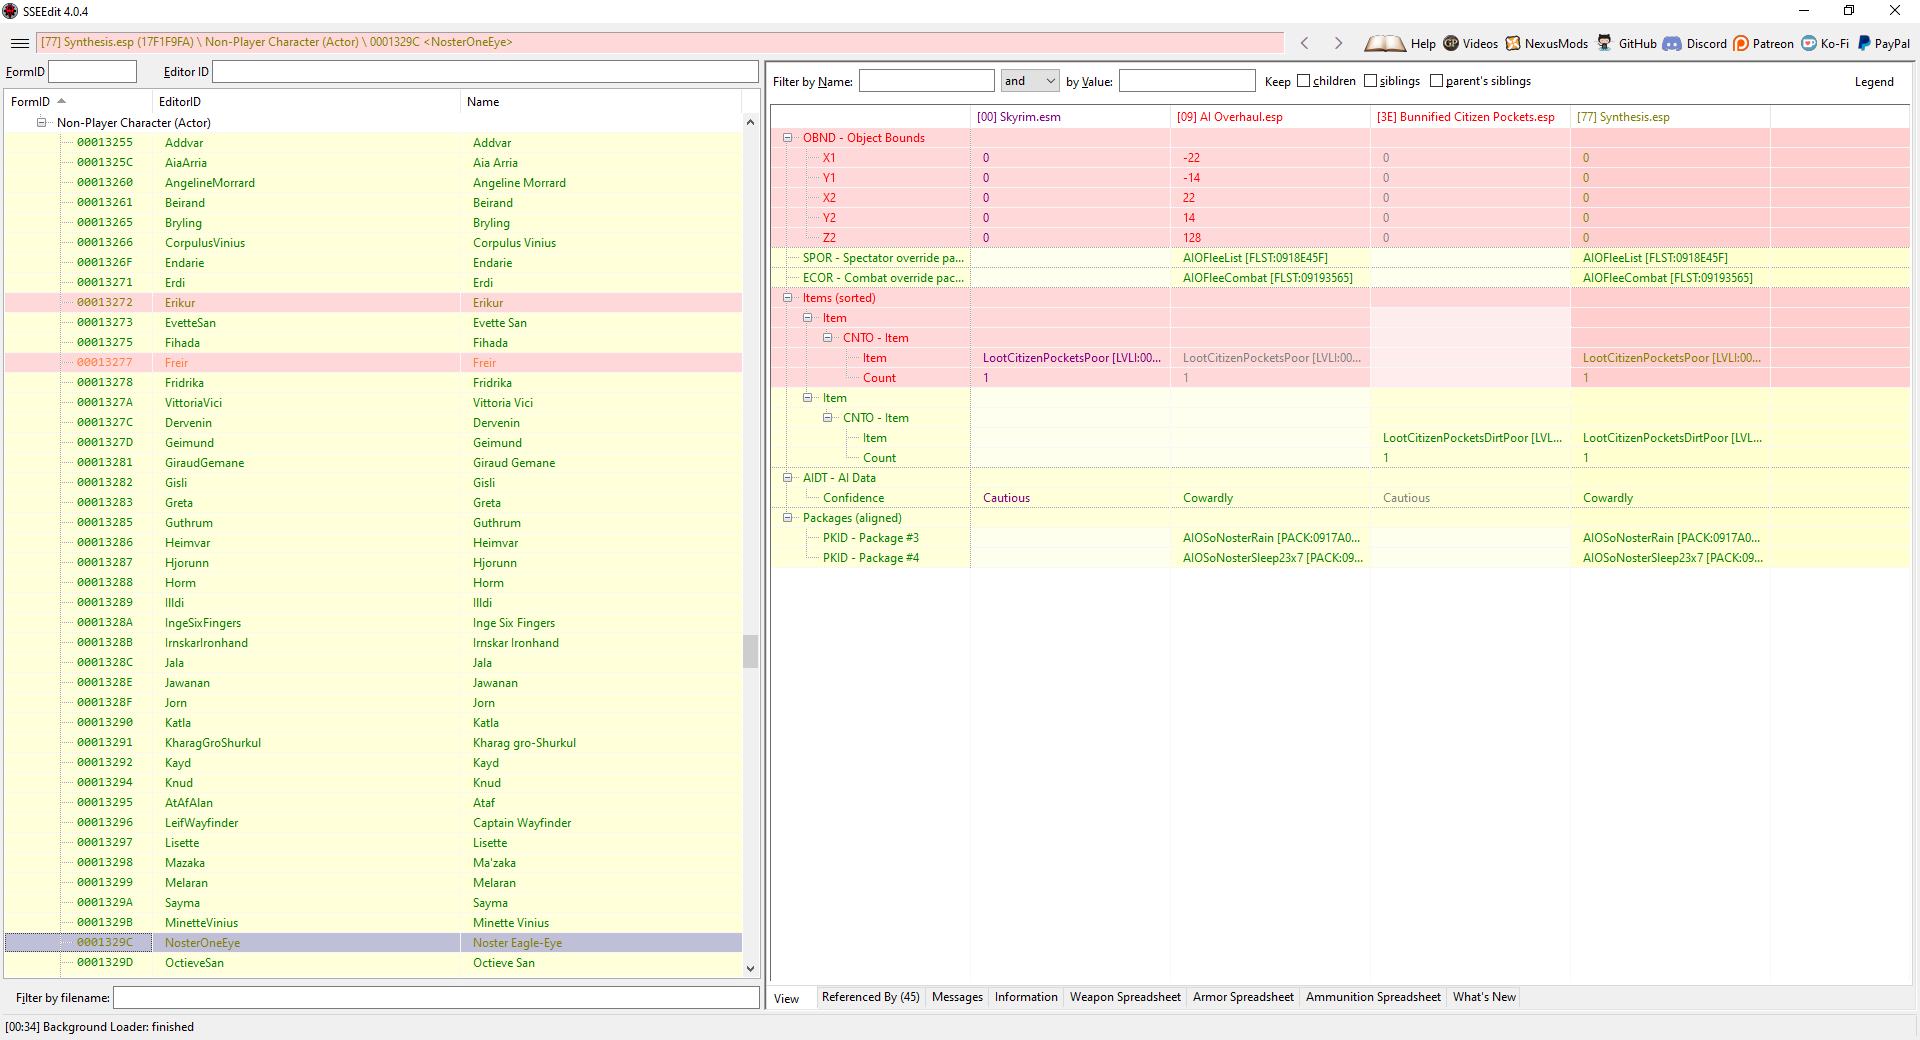Click the Legend button
This screenshot has height=1040, width=1920.
pyautogui.click(x=1875, y=82)
